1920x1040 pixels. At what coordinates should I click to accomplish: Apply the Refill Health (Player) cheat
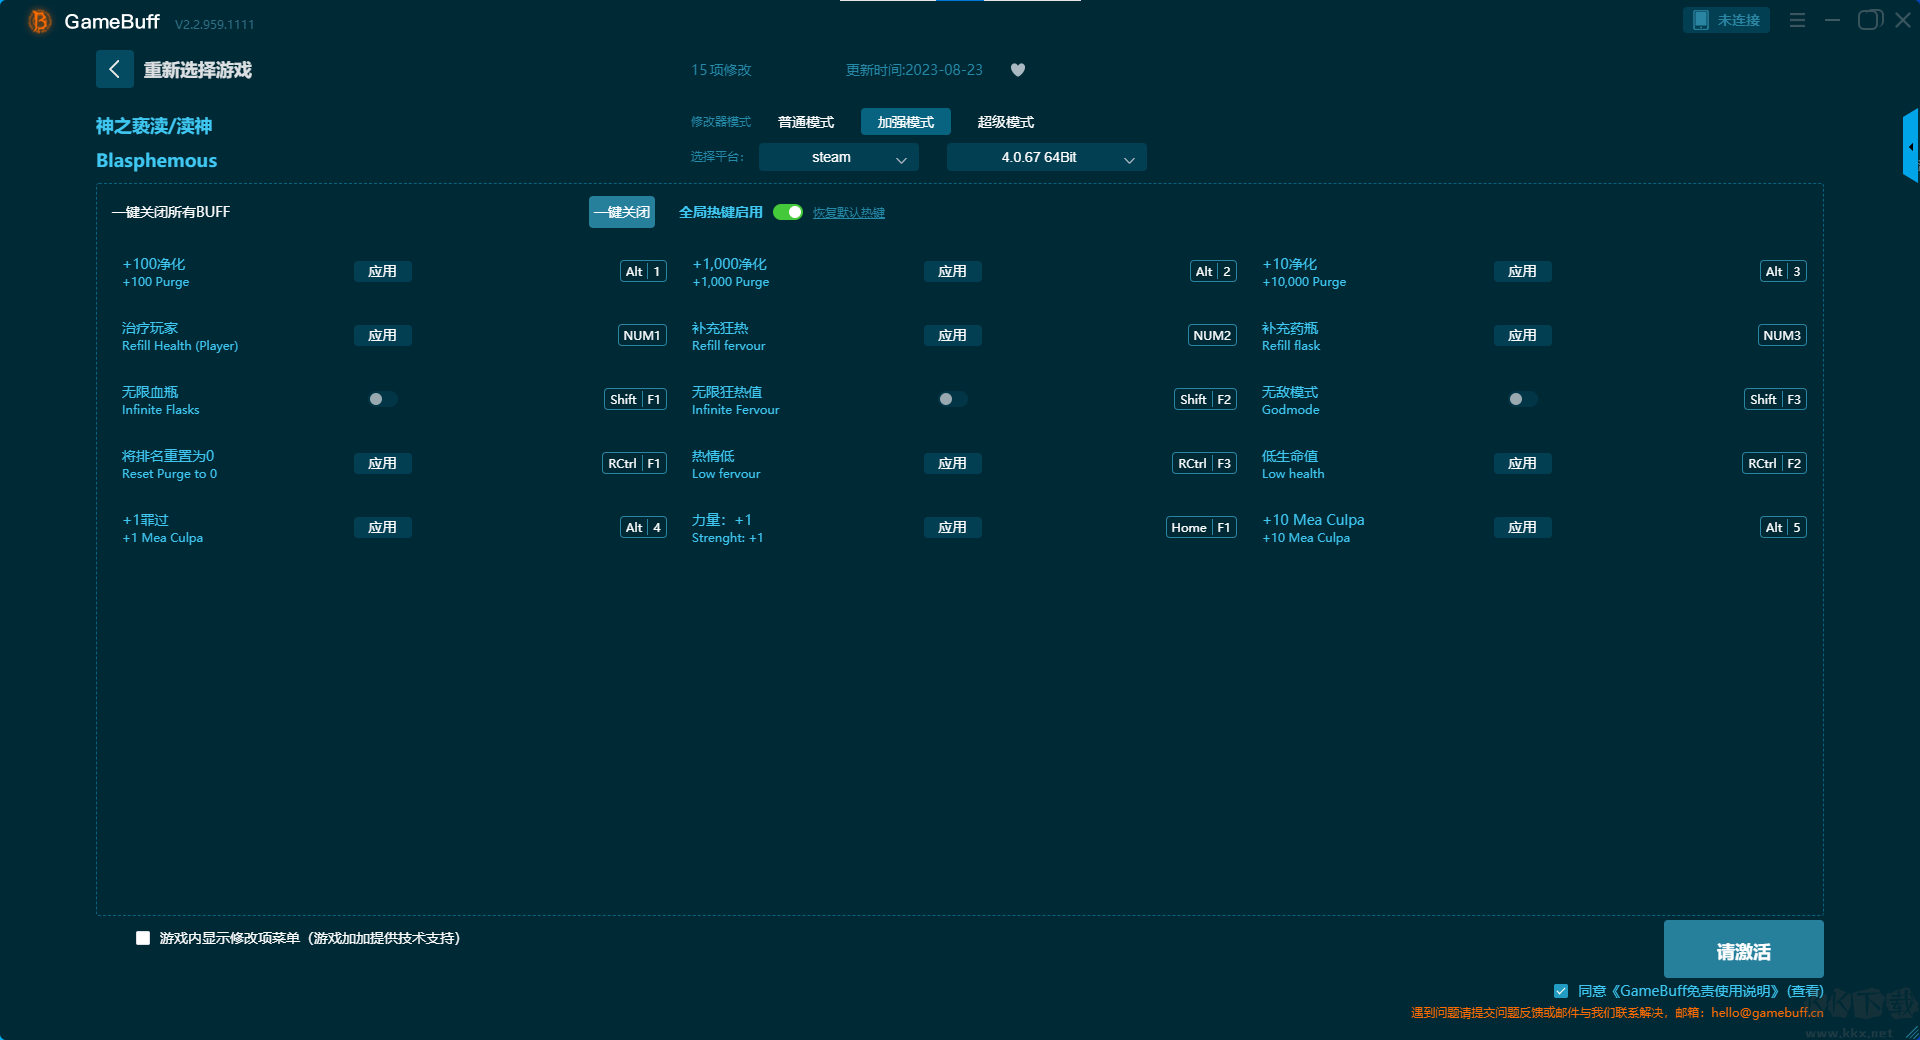382,336
